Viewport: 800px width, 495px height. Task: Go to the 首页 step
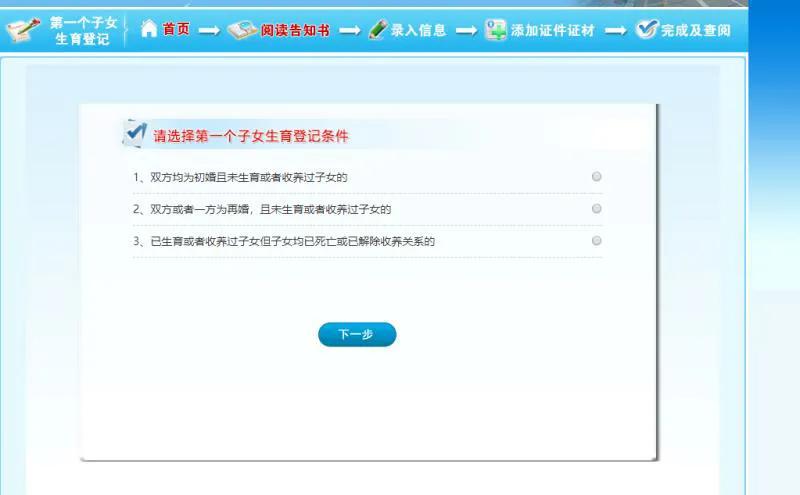coord(176,30)
